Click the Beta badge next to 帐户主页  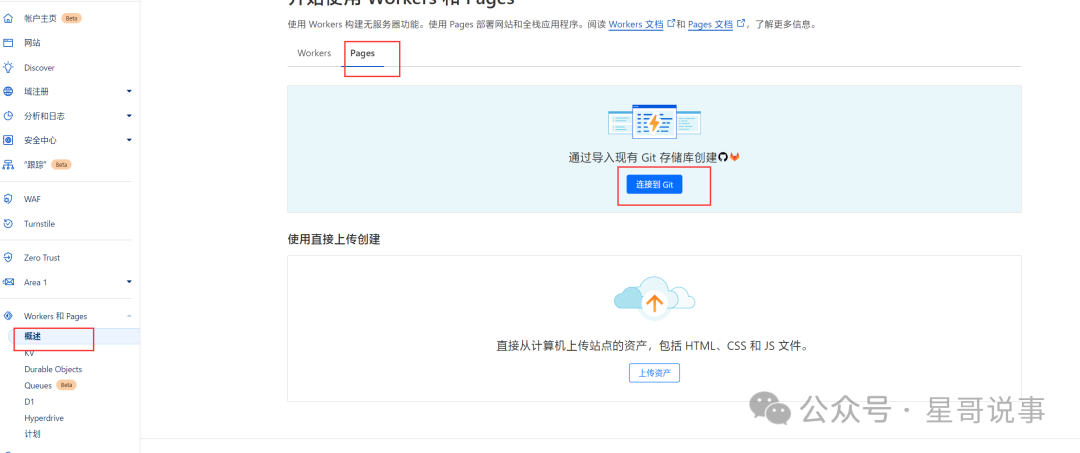click(x=72, y=19)
